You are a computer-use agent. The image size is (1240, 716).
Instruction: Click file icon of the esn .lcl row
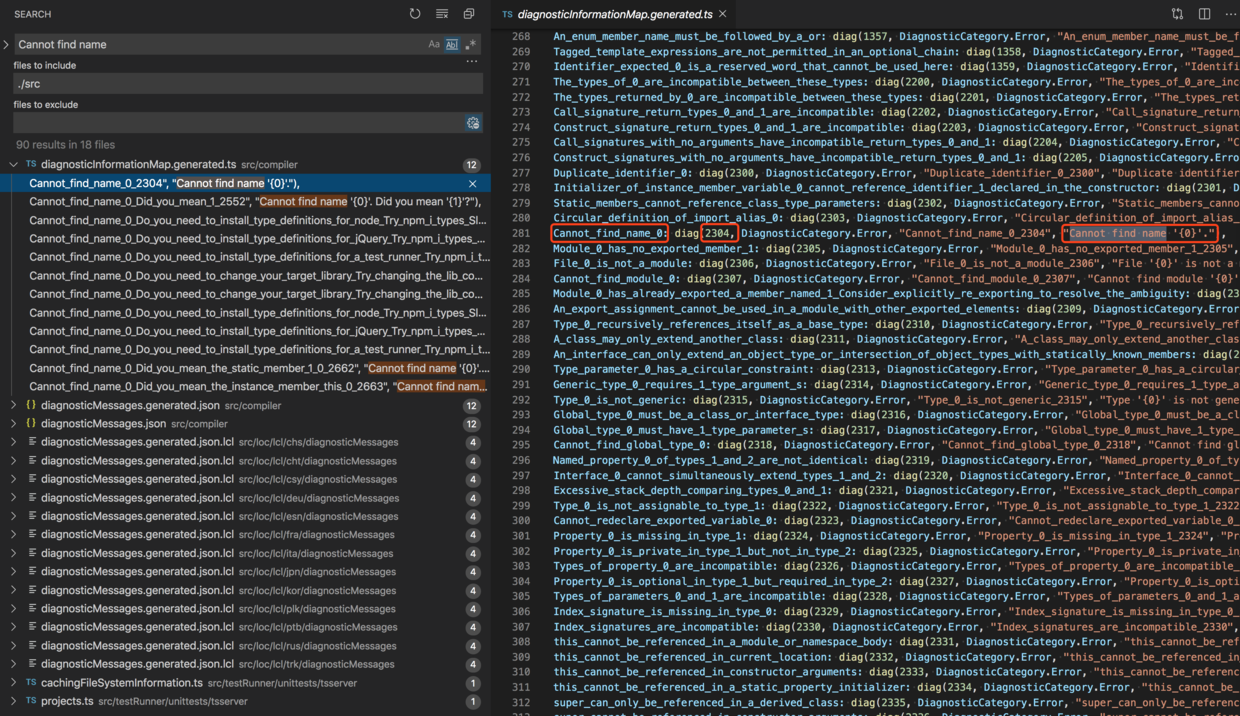[x=32, y=516]
